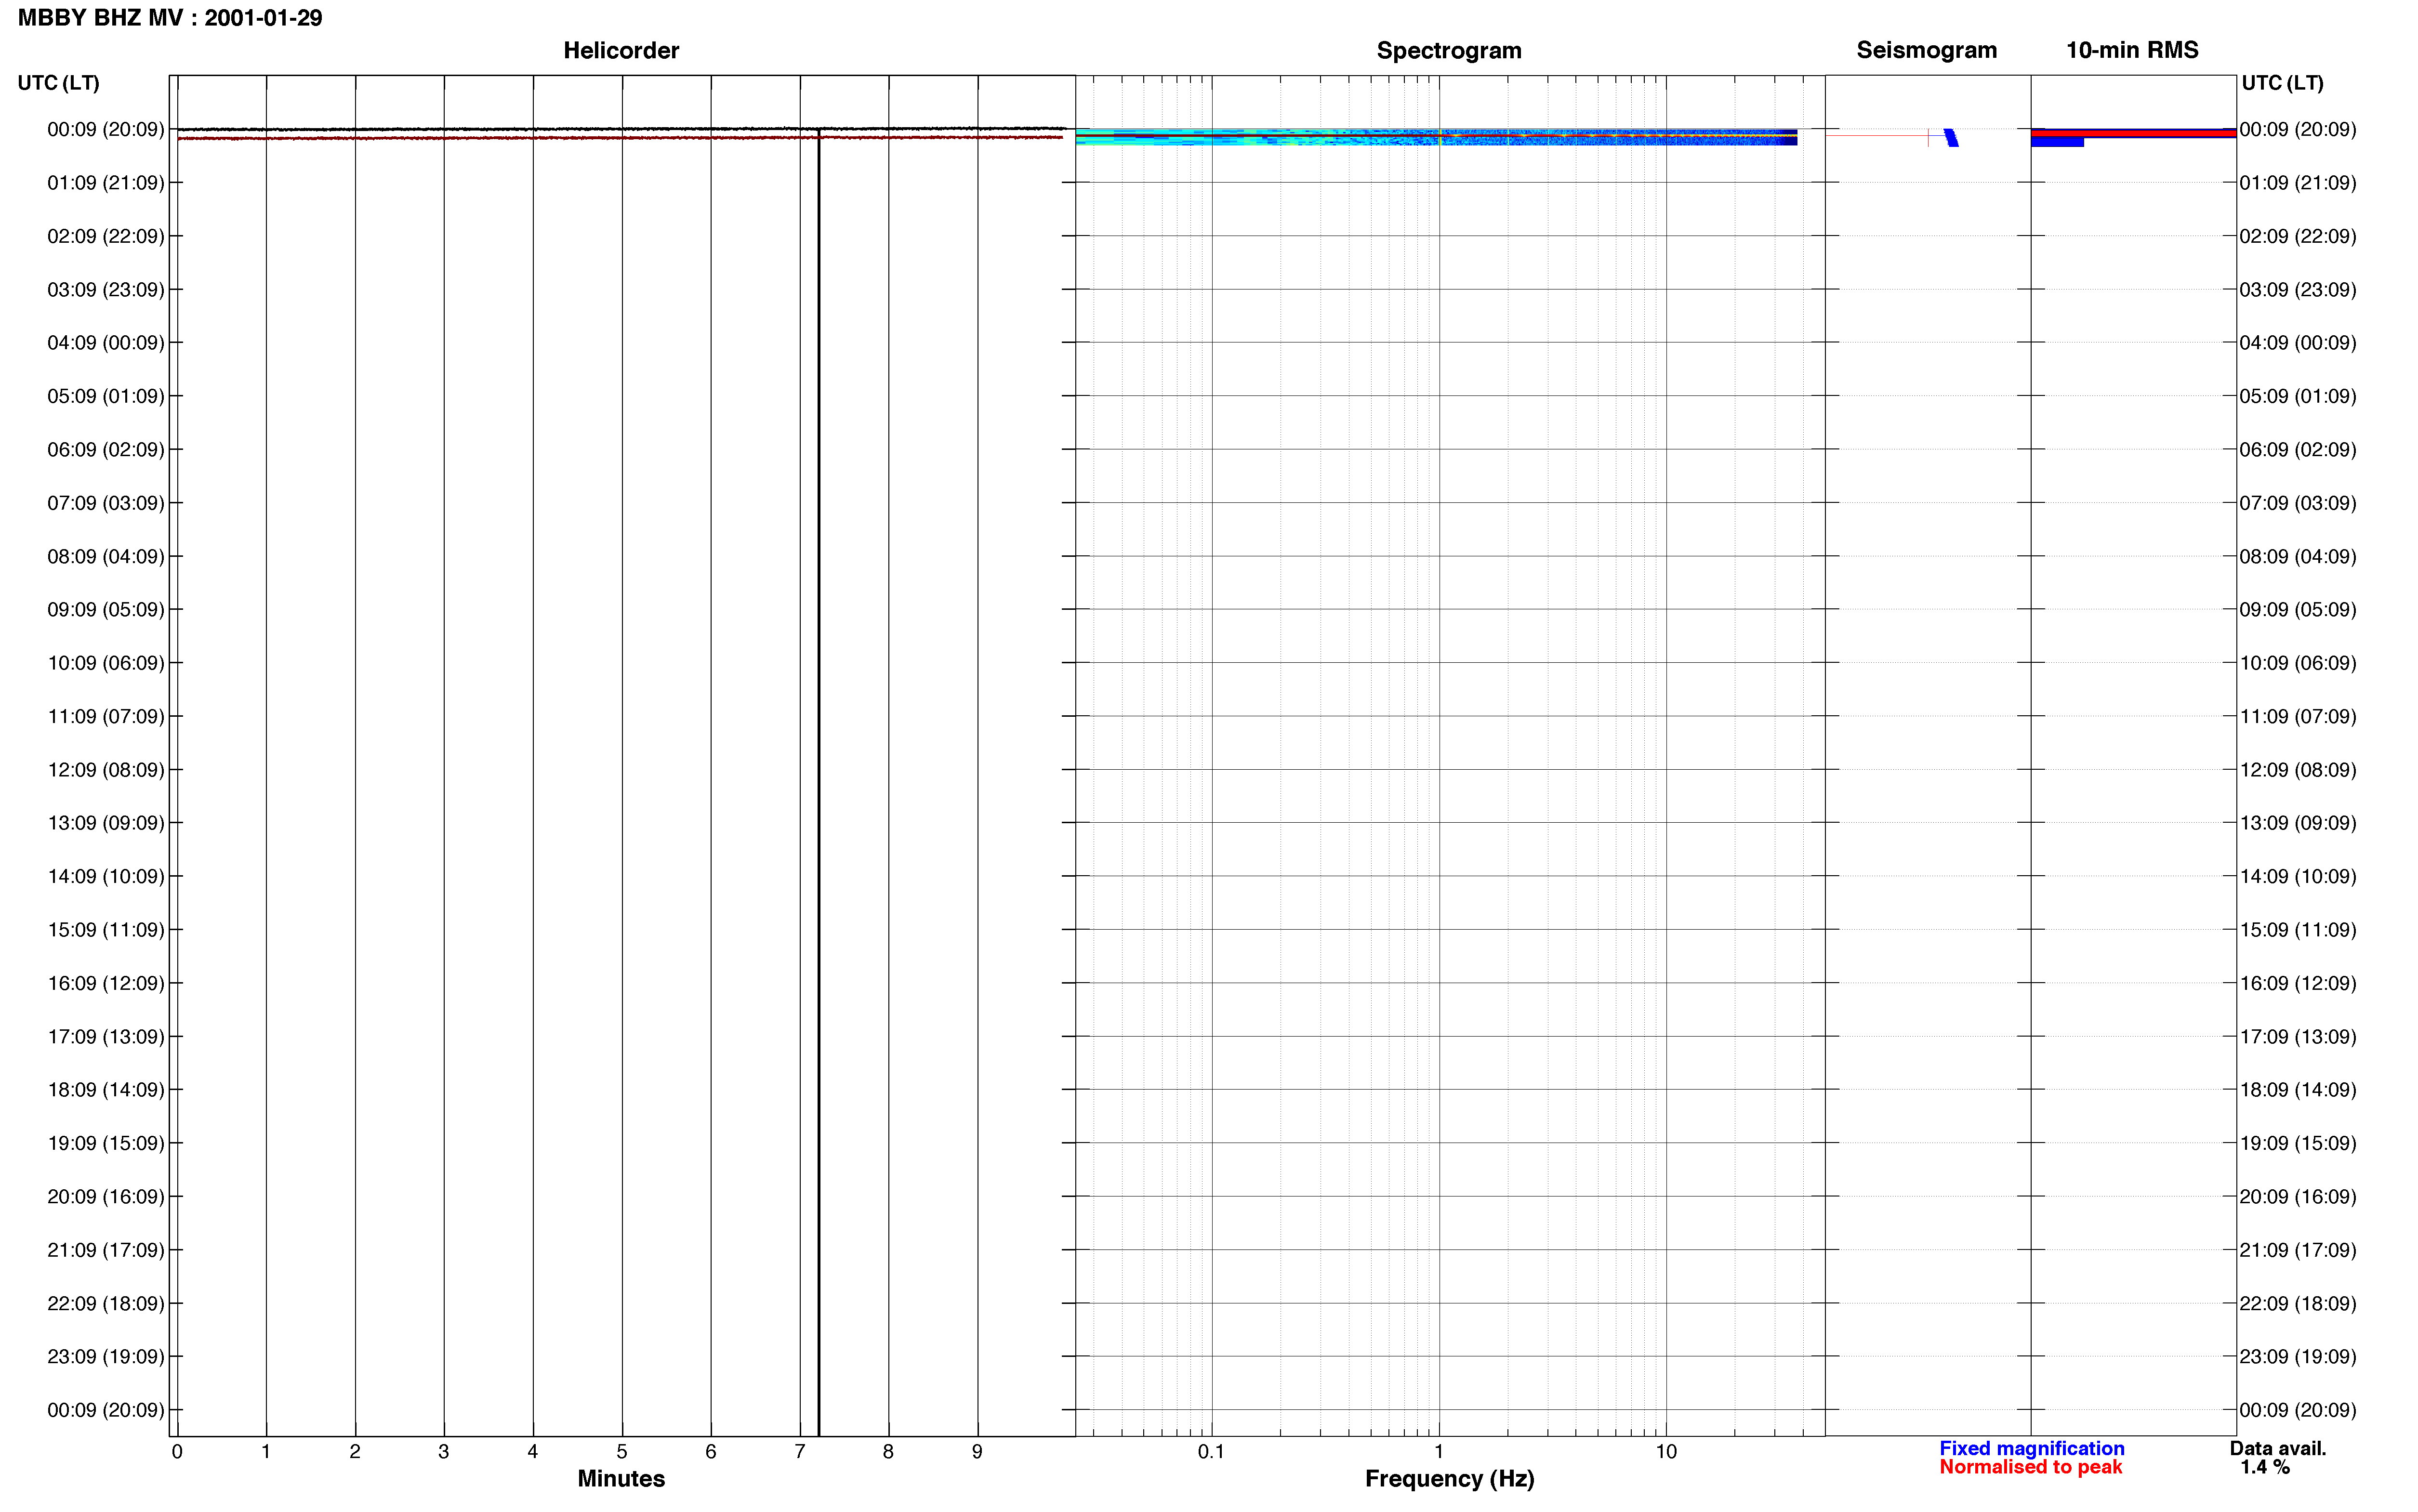Click left axis label 04:09 (00:09)
2418x1512 pixels.
[106, 343]
